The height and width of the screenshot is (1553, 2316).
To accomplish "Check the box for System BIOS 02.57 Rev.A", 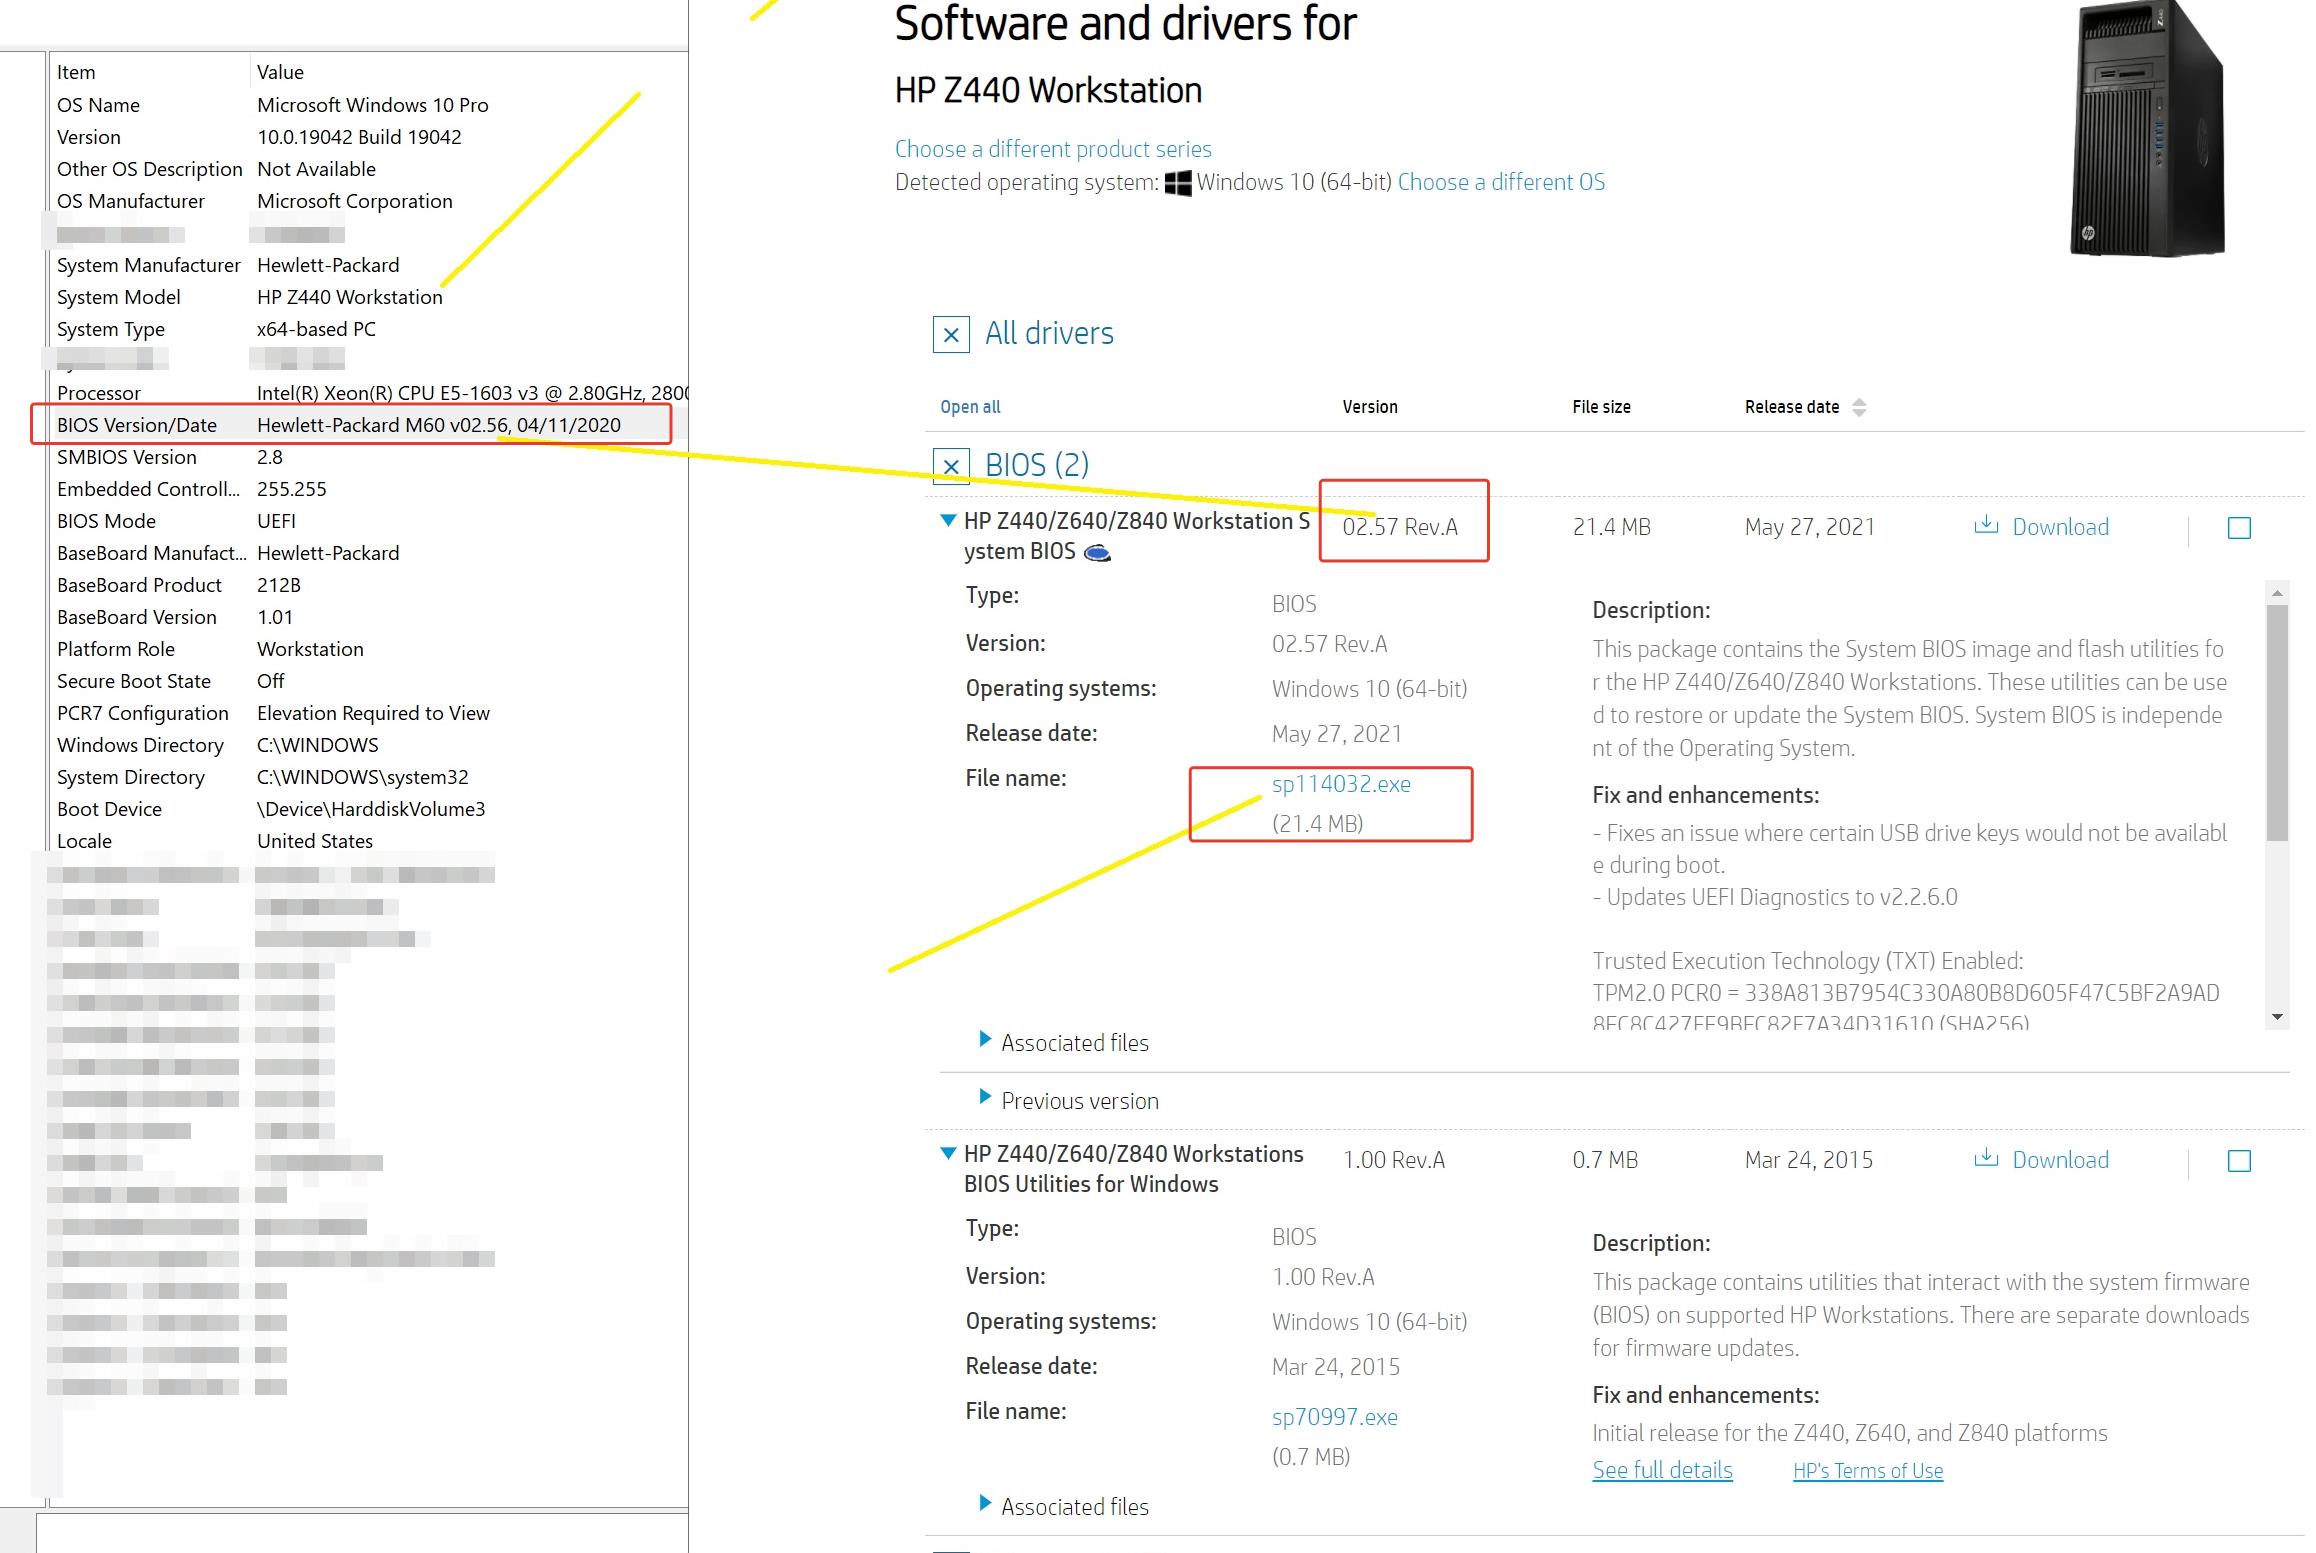I will [2239, 528].
